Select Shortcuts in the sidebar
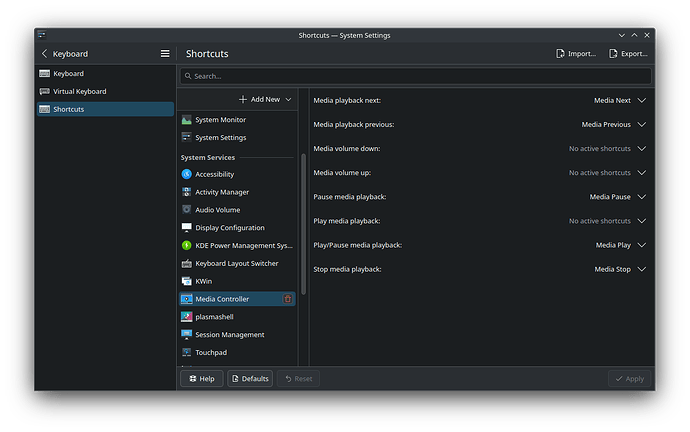 pyautogui.click(x=106, y=109)
